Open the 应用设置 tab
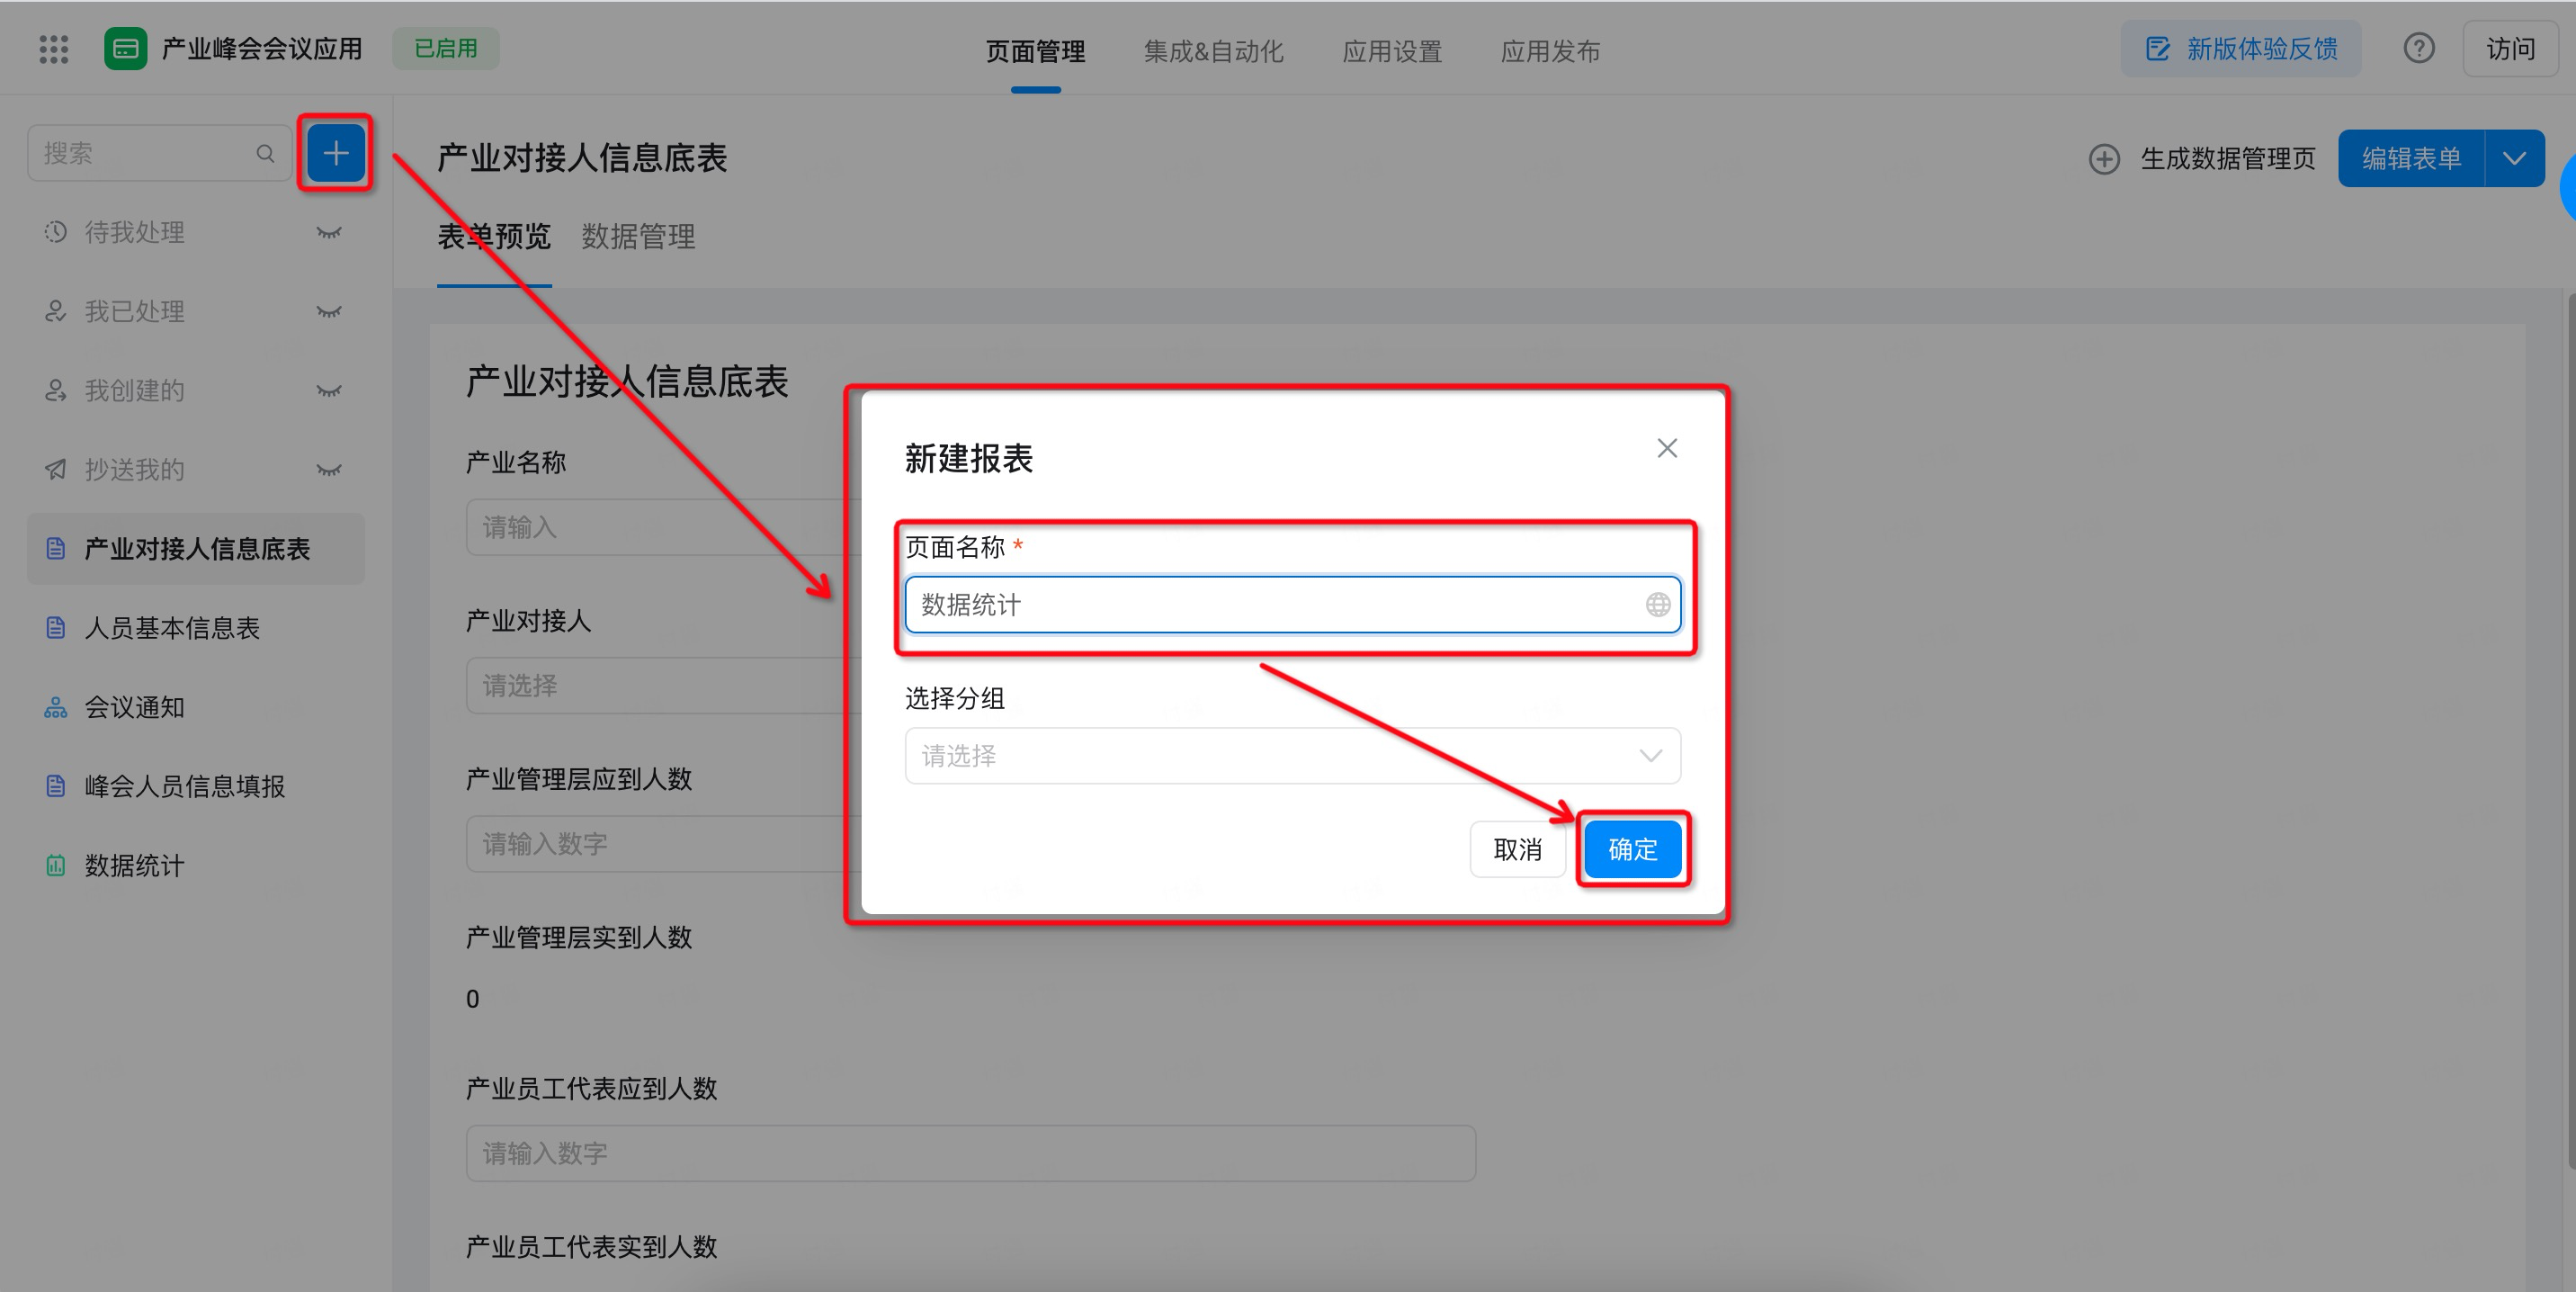Viewport: 2576px width, 1292px height. [x=1392, y=50]
